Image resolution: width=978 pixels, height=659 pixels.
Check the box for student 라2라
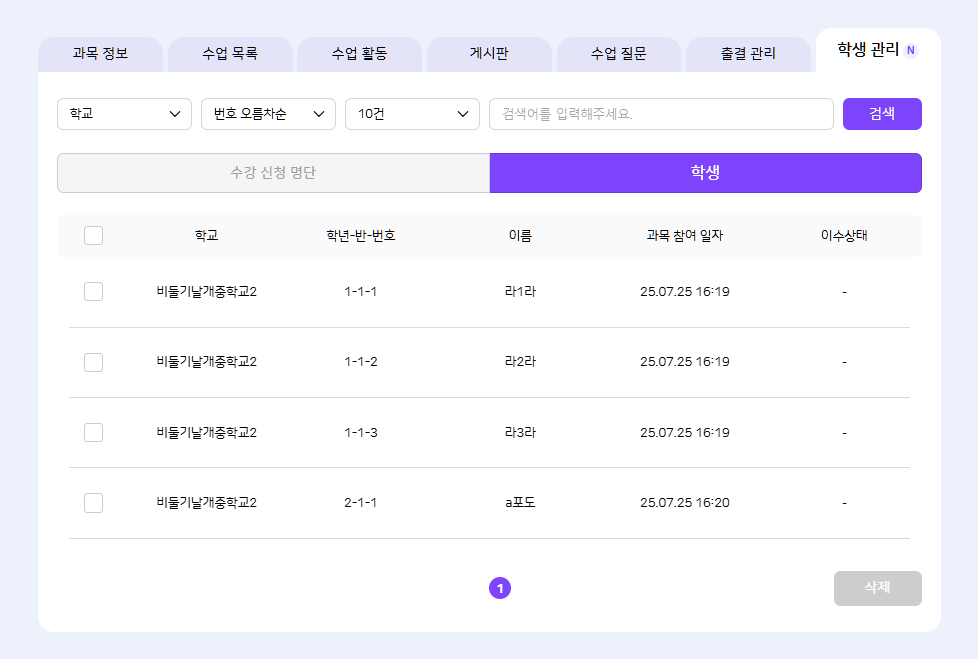[93, 362]
